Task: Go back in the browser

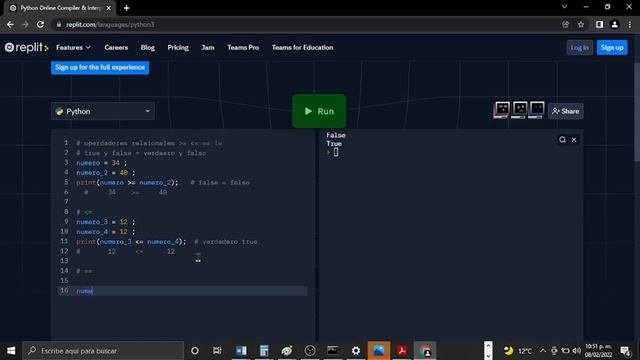Action: coord(10,24)
